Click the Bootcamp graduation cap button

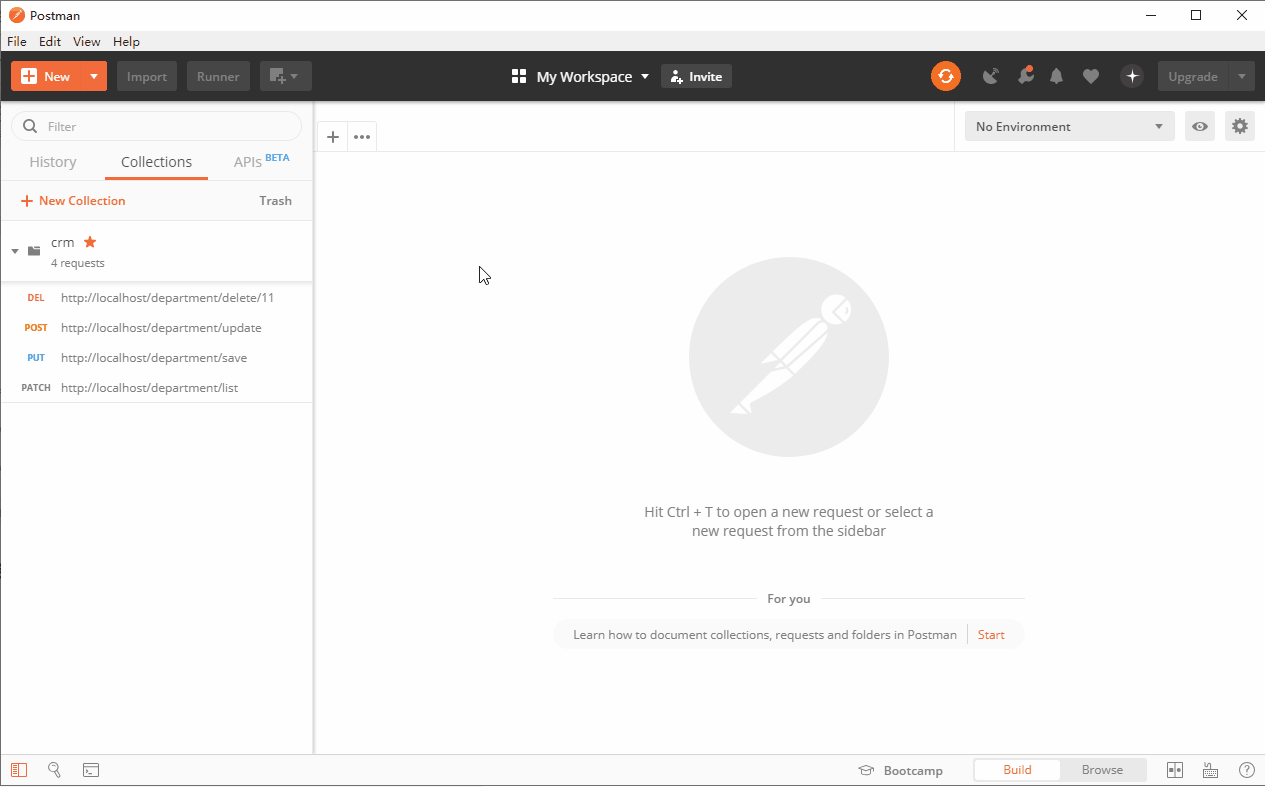point(901,770)
